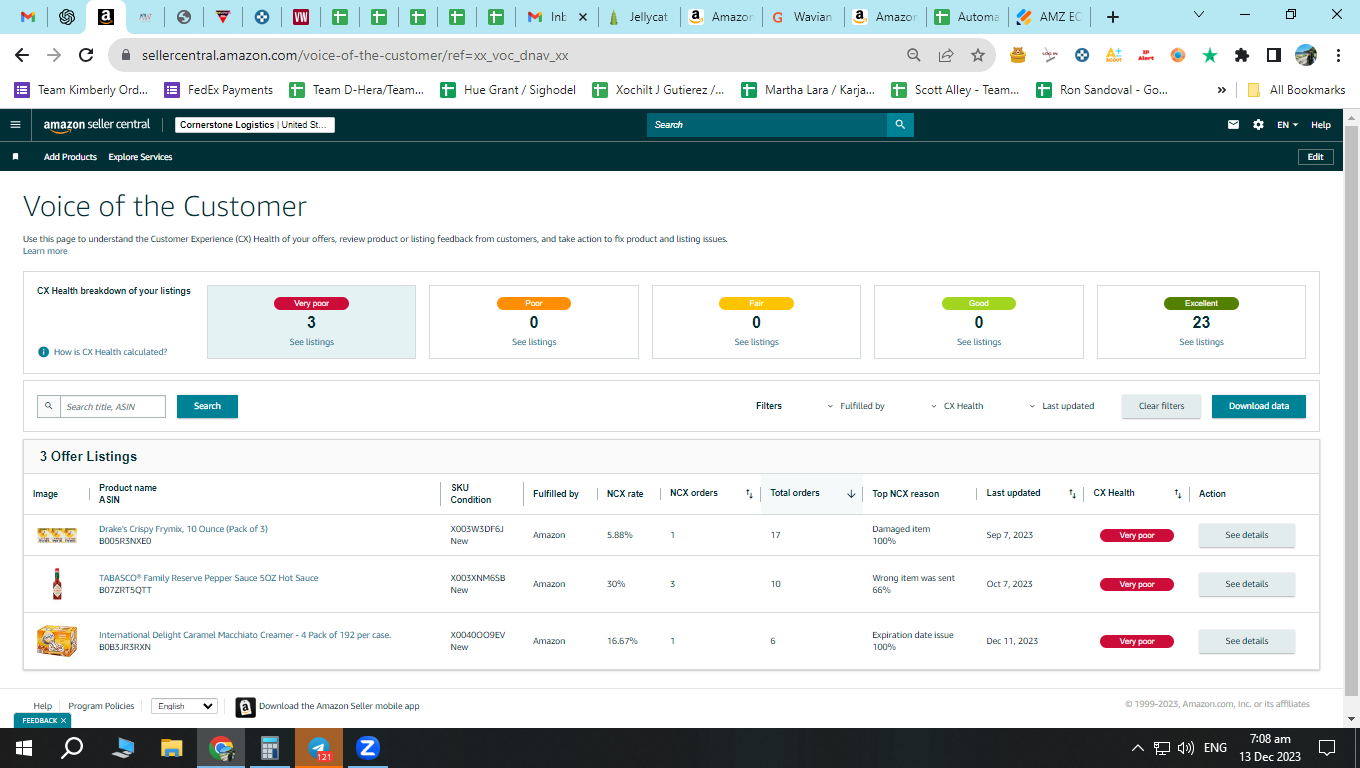Expand the CX Health filter dropdown
This screenshot has width=1360, height=768.
pos(957,406)
